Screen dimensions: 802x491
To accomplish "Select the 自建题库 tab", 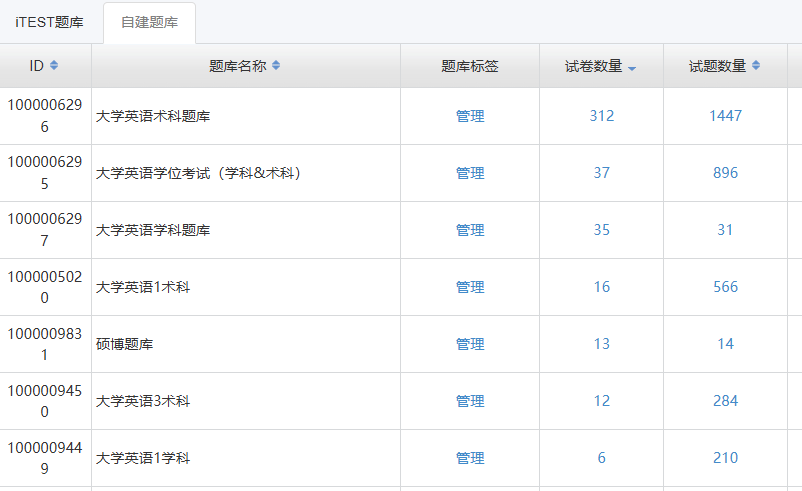I will point(149,22).
